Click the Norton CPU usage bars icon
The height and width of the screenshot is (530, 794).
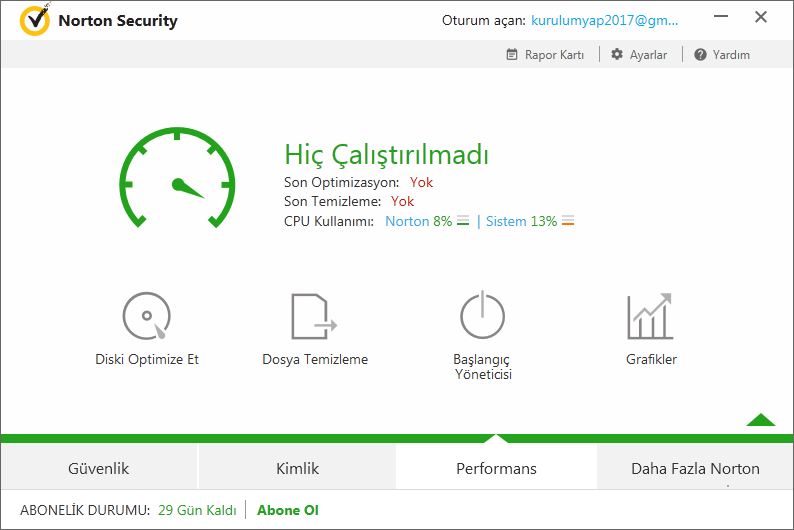(x=463, y=221)
